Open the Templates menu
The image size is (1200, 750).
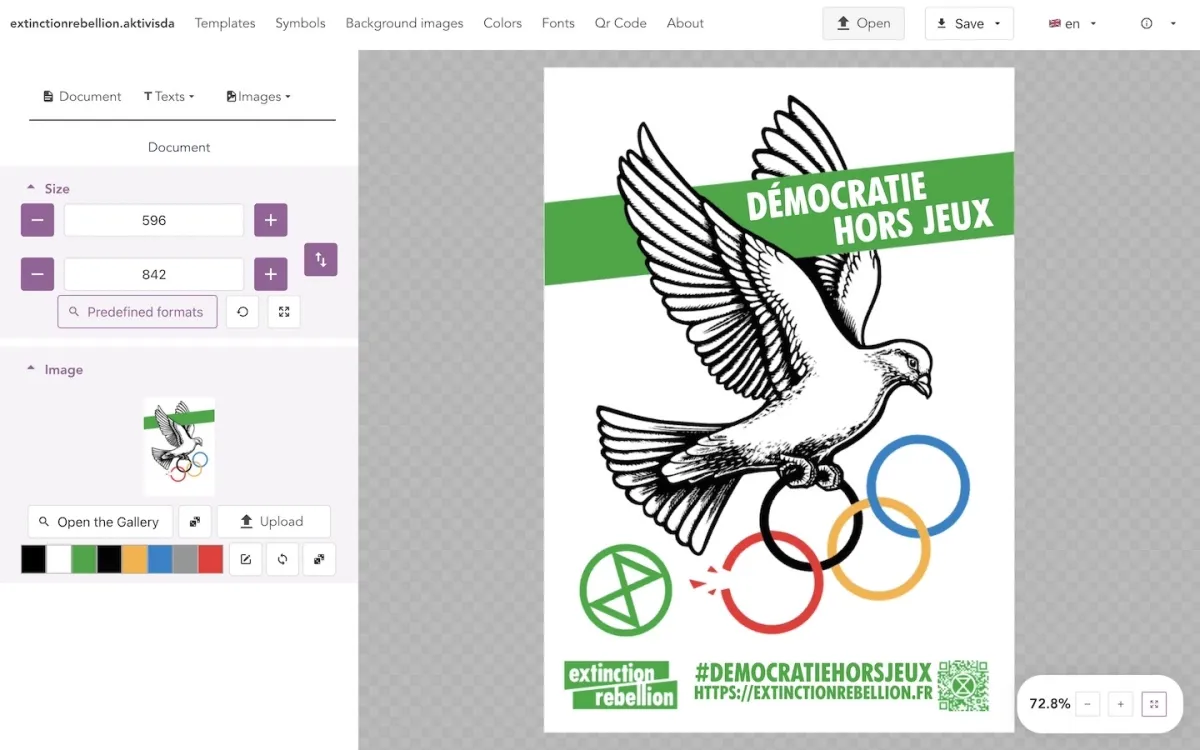[225, 23]
